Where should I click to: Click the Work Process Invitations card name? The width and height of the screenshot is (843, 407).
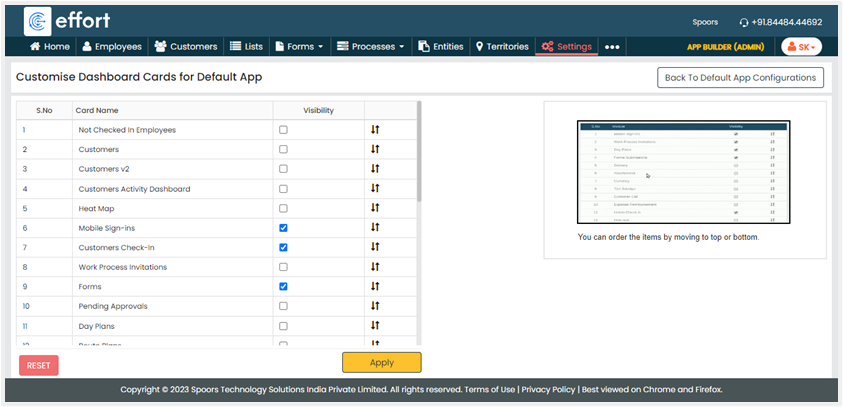point(123,267)
